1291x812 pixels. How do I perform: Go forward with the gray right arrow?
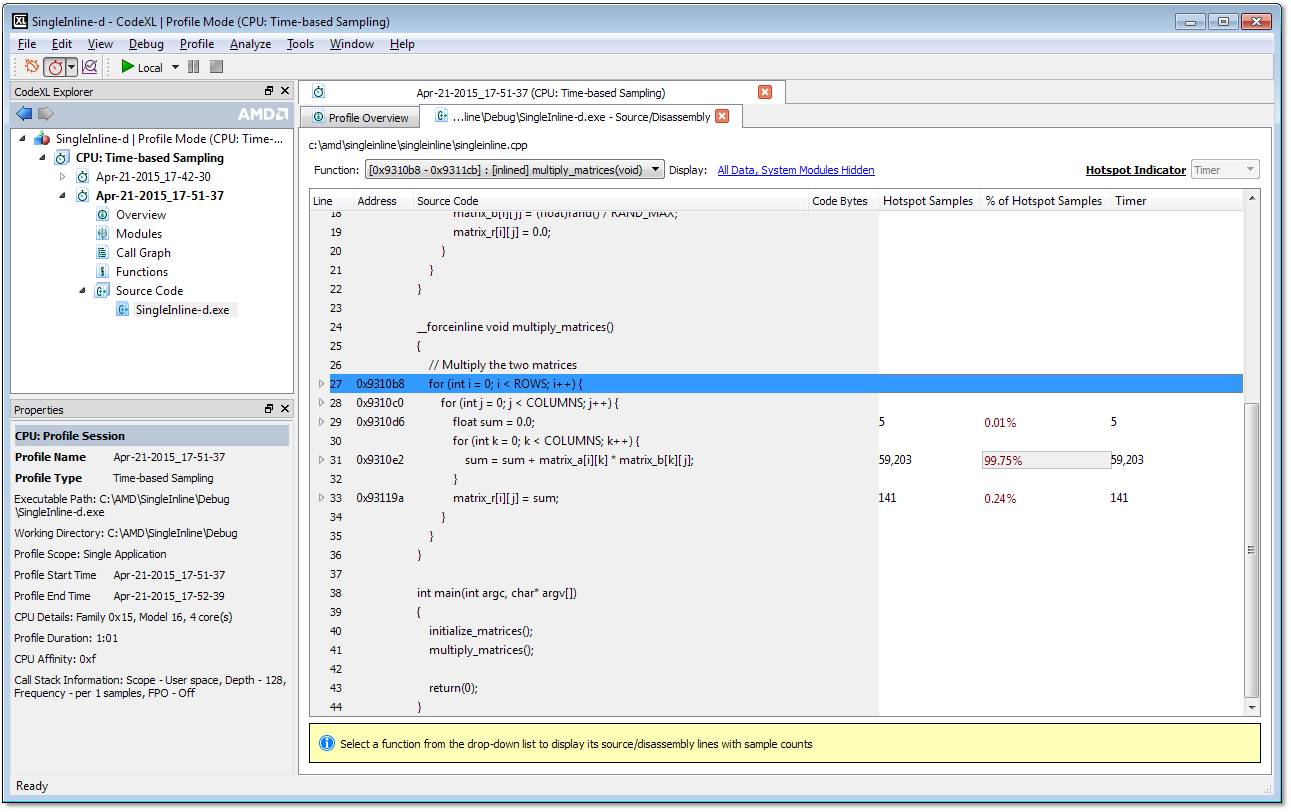pos(45,113)
